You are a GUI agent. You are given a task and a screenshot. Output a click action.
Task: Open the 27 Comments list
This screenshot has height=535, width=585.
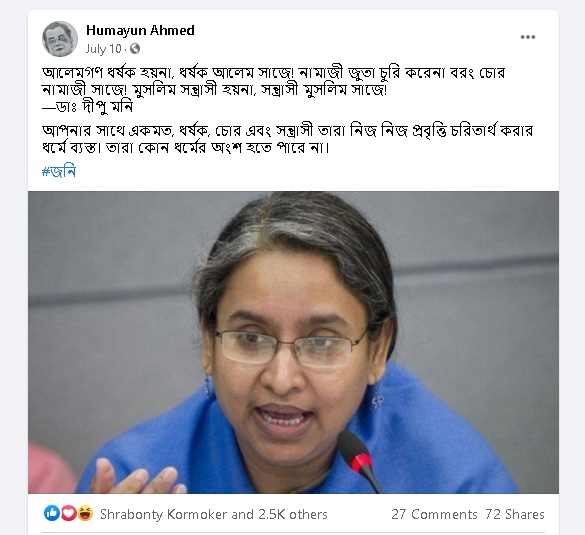(x=434, y=514)
